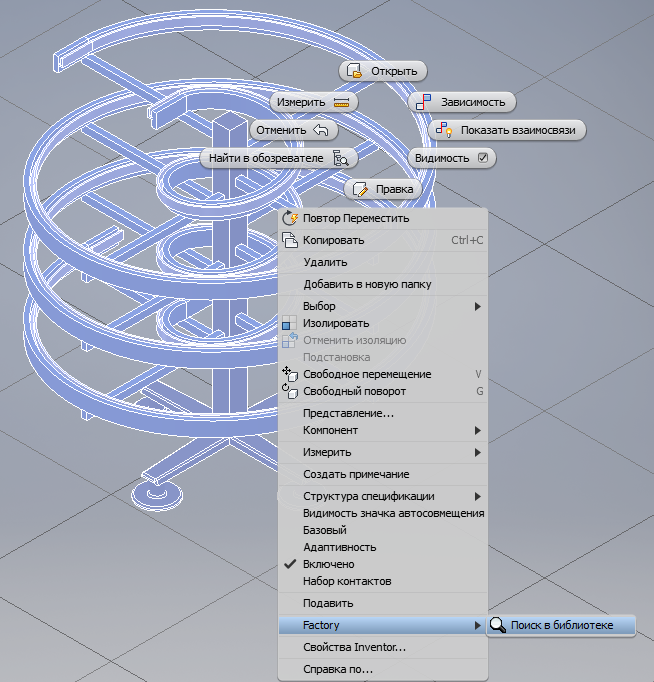Click the Отменить изоляцию icon

pyautogui.click(x=290, y=340)
